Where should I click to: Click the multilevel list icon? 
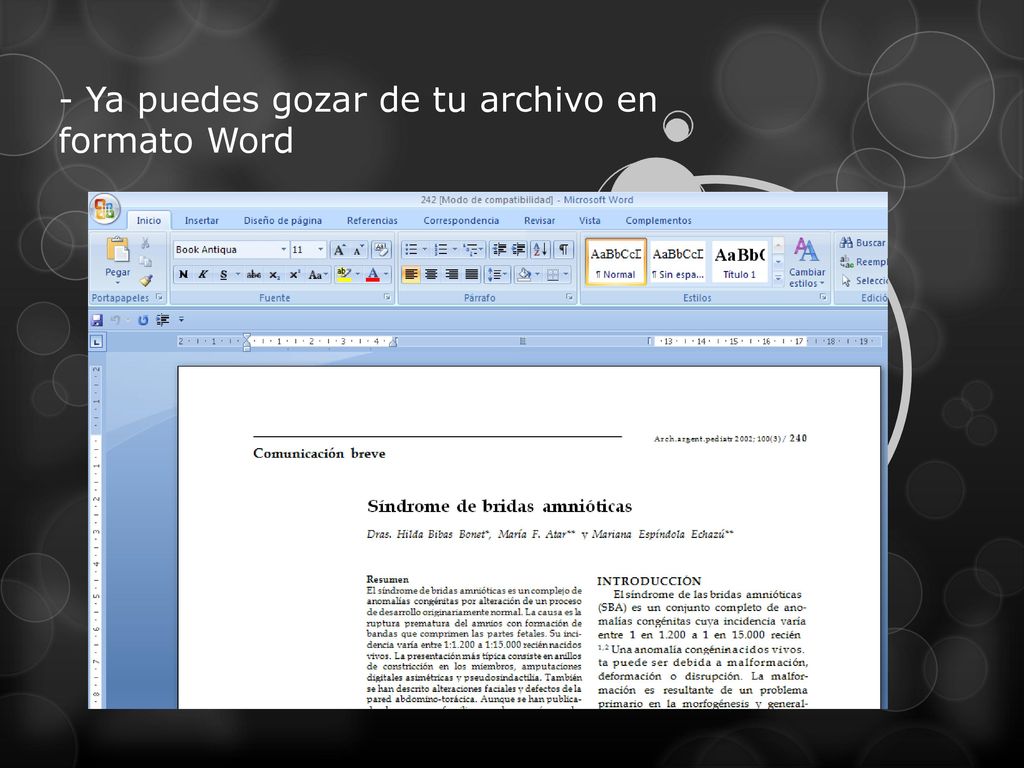click(471, 249)
